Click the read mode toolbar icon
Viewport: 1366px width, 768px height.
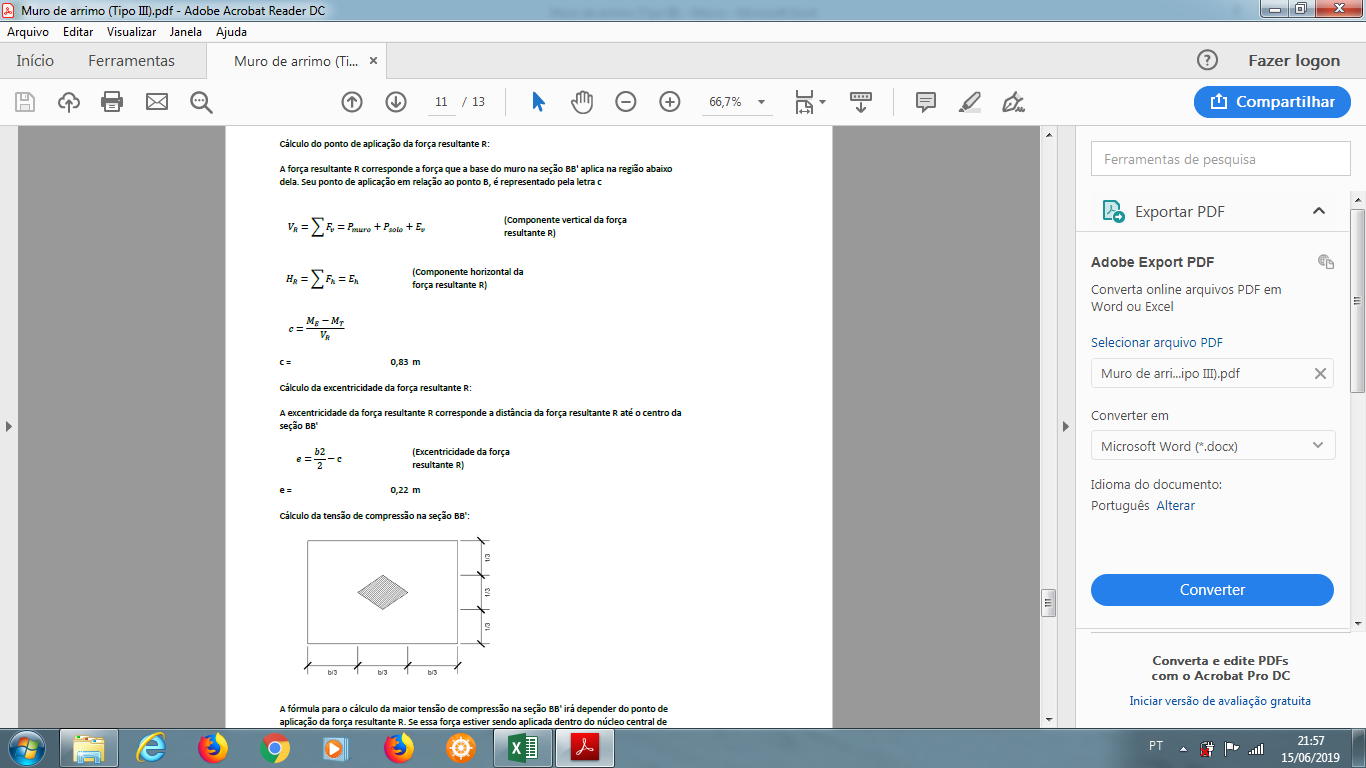[x=861, y=101]
